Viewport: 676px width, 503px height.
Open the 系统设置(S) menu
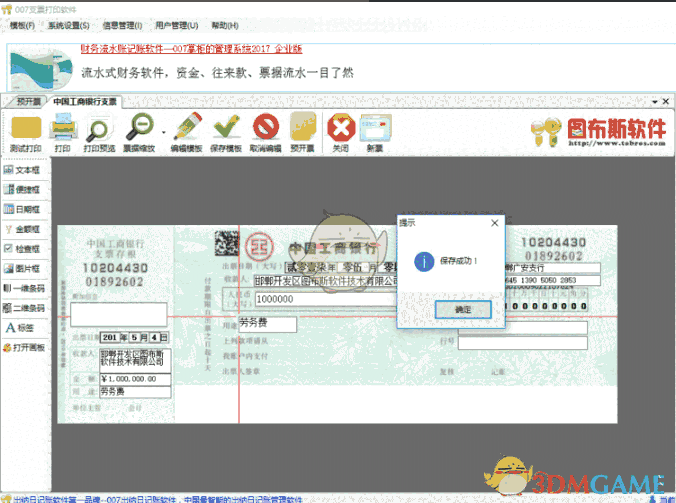click(x=69, y=25)
